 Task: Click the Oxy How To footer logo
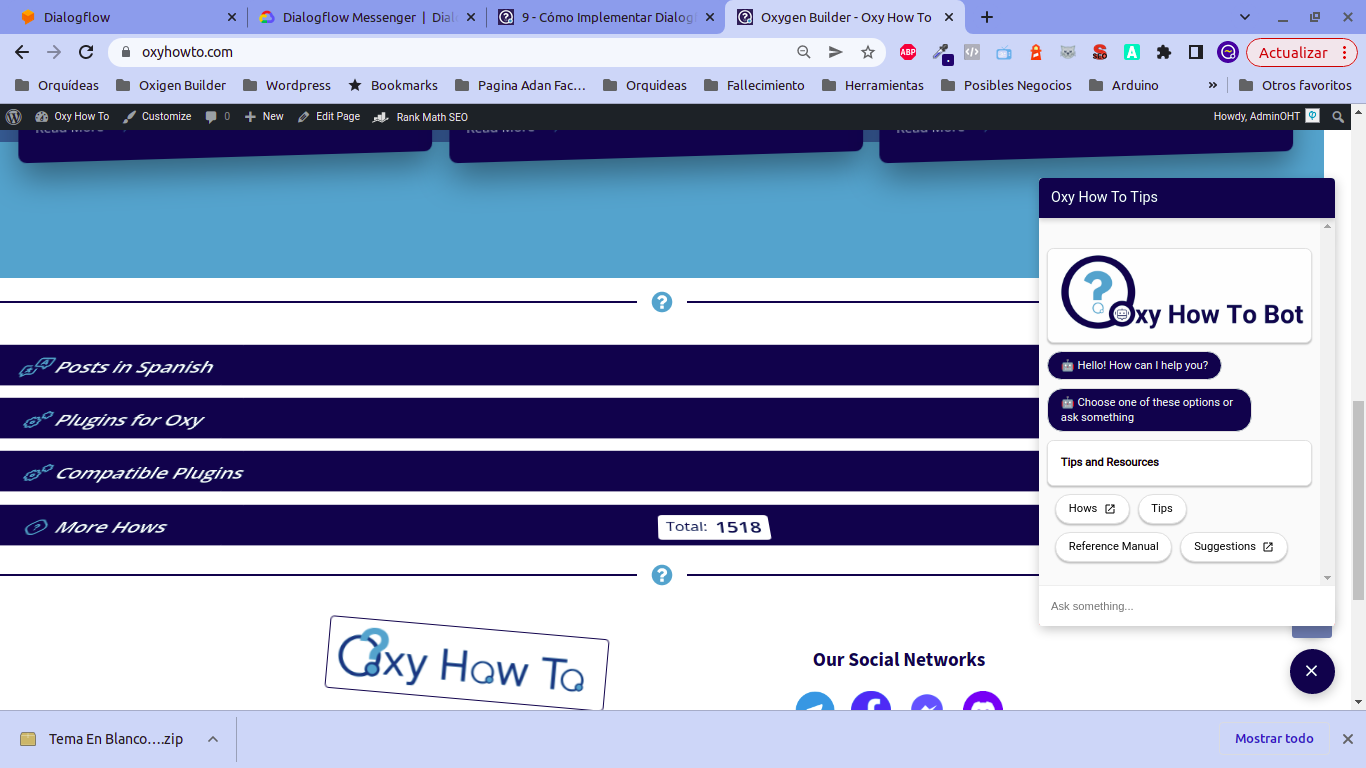(x=466, y=663)
